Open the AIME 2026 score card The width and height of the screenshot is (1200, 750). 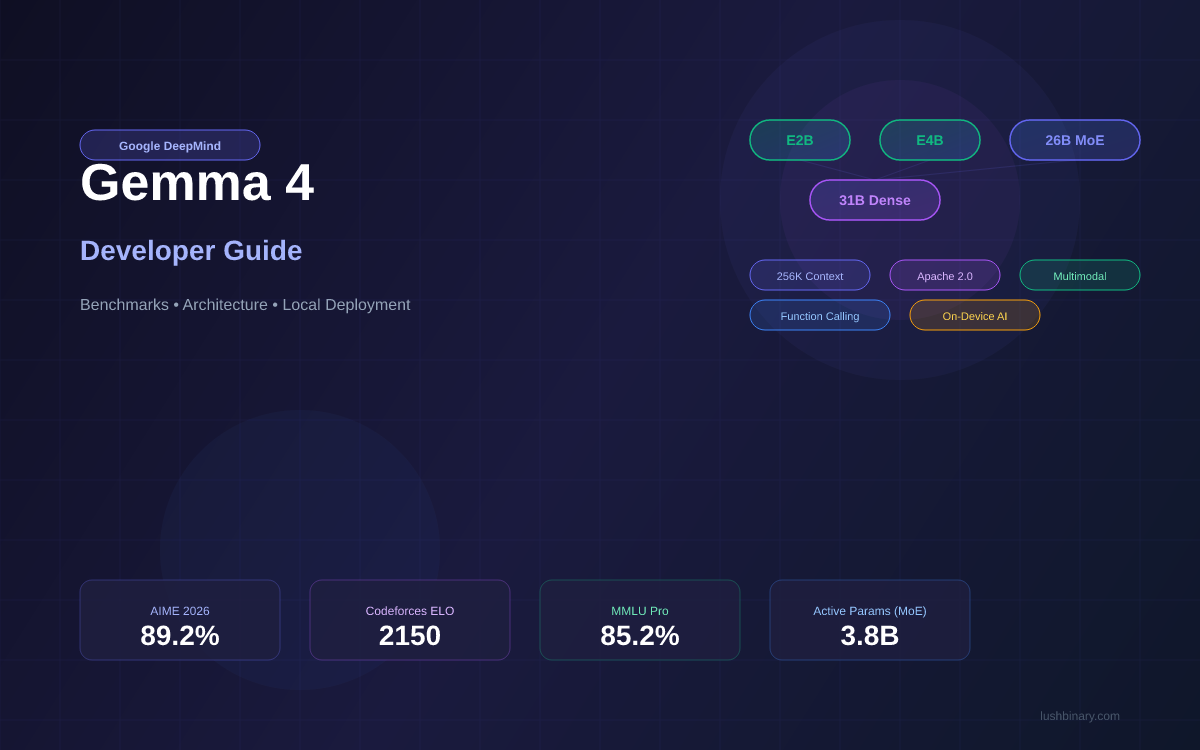point(180,620)
